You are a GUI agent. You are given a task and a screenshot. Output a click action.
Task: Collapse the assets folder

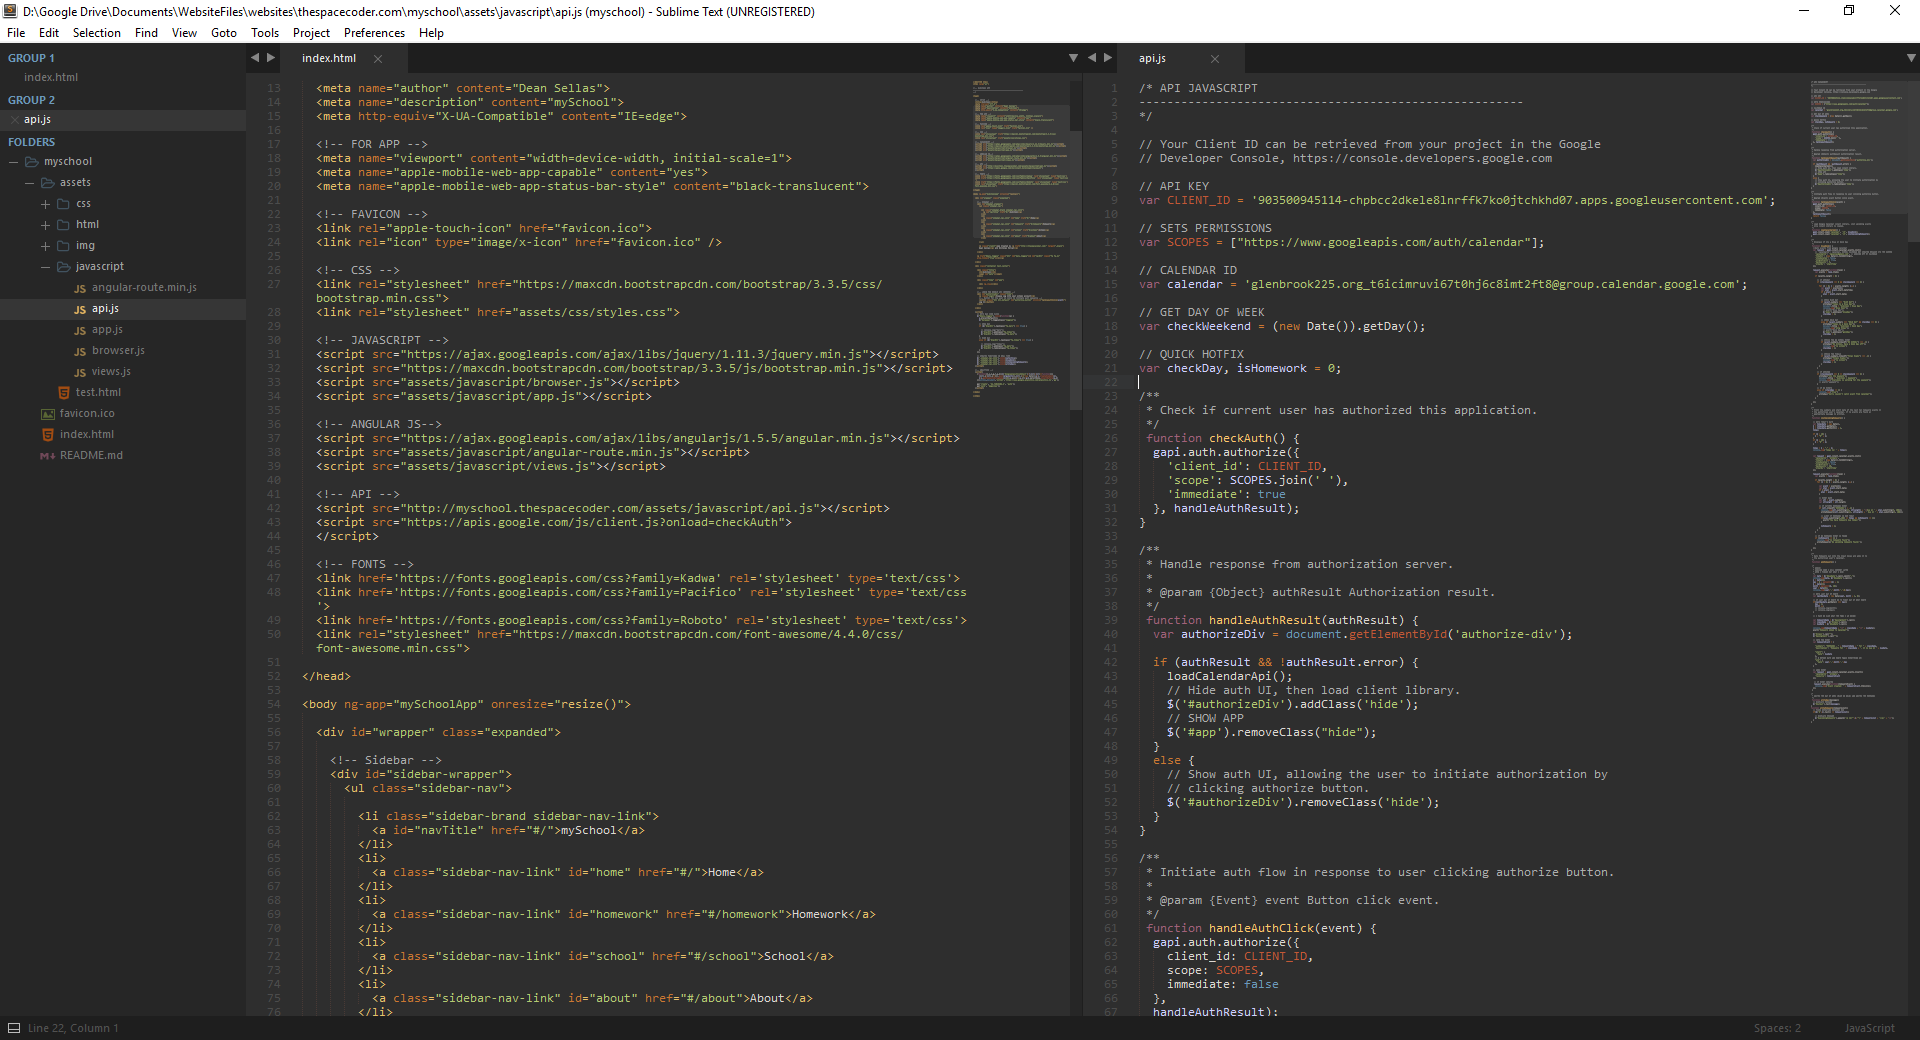30,182
